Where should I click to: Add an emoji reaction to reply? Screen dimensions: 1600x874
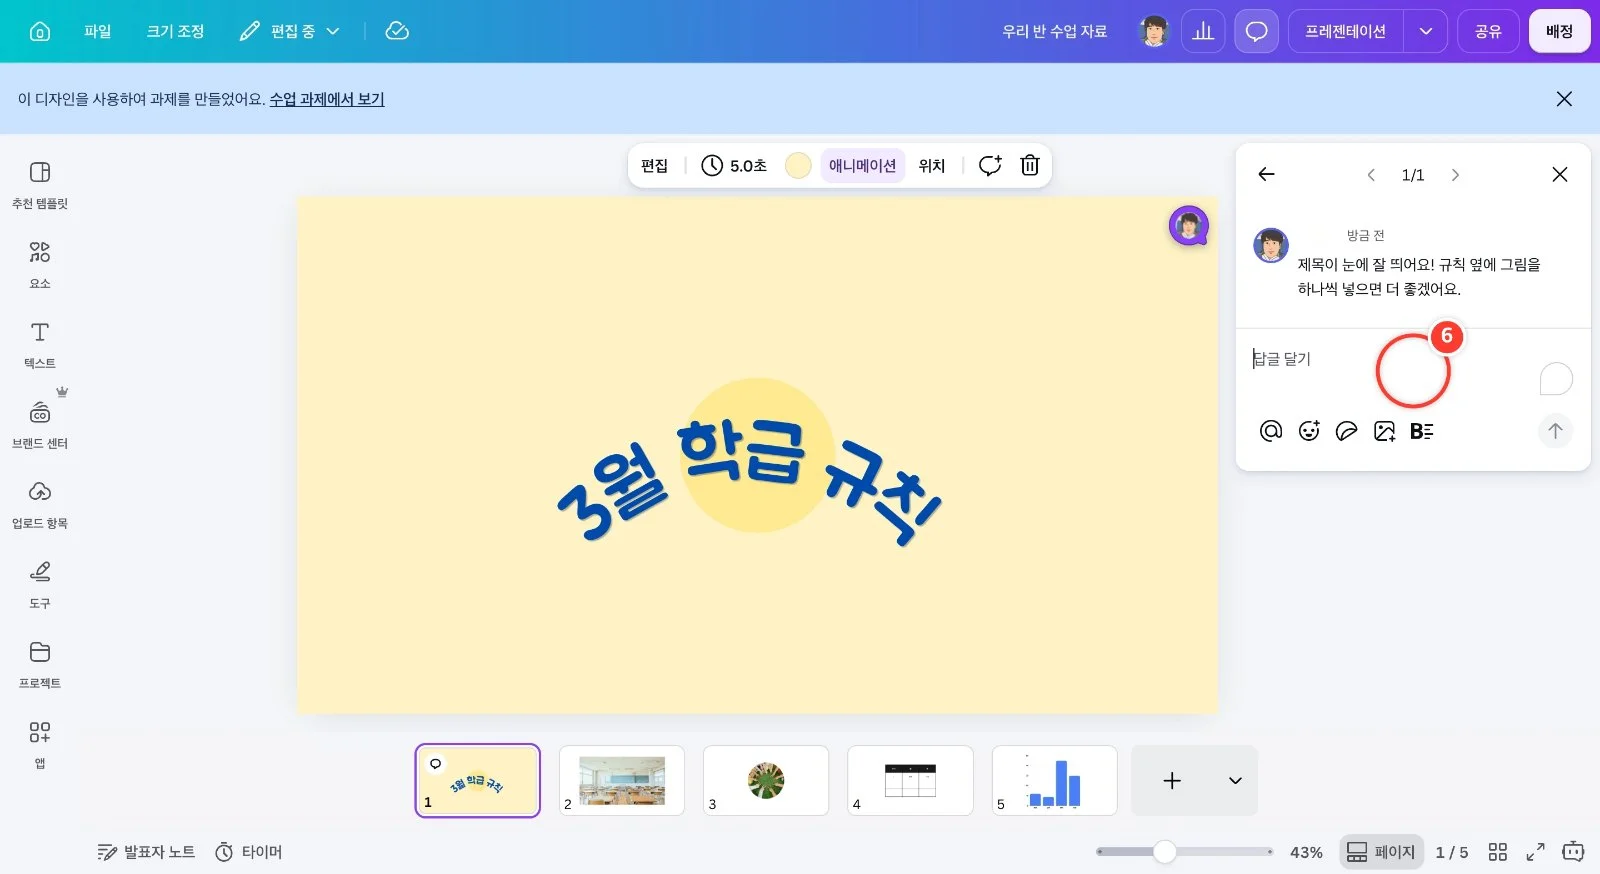click(x=1309, y=431)
